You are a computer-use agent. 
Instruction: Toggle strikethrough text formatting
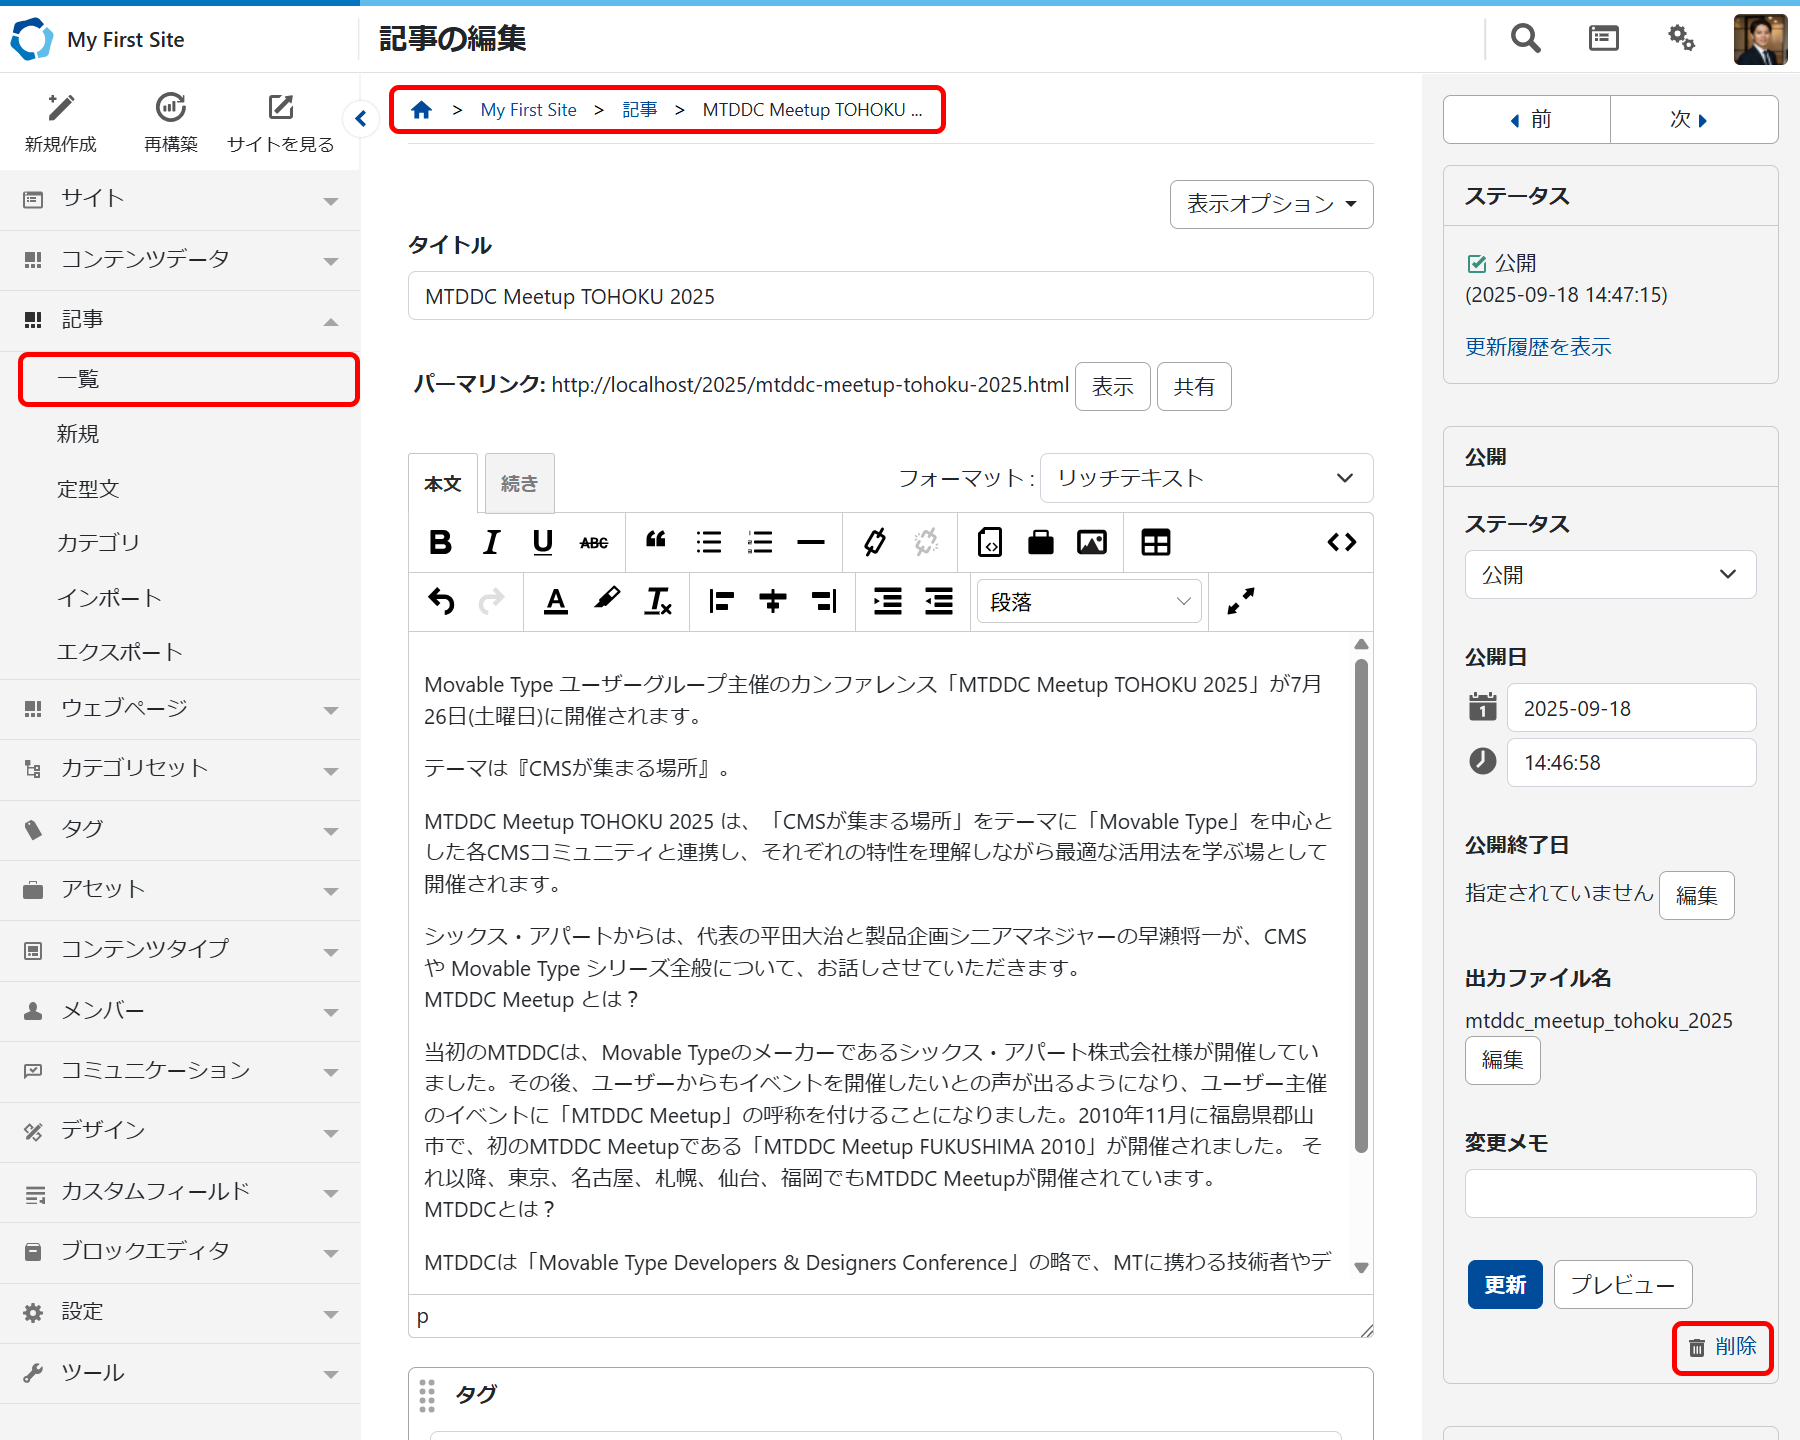click(594, 542)
